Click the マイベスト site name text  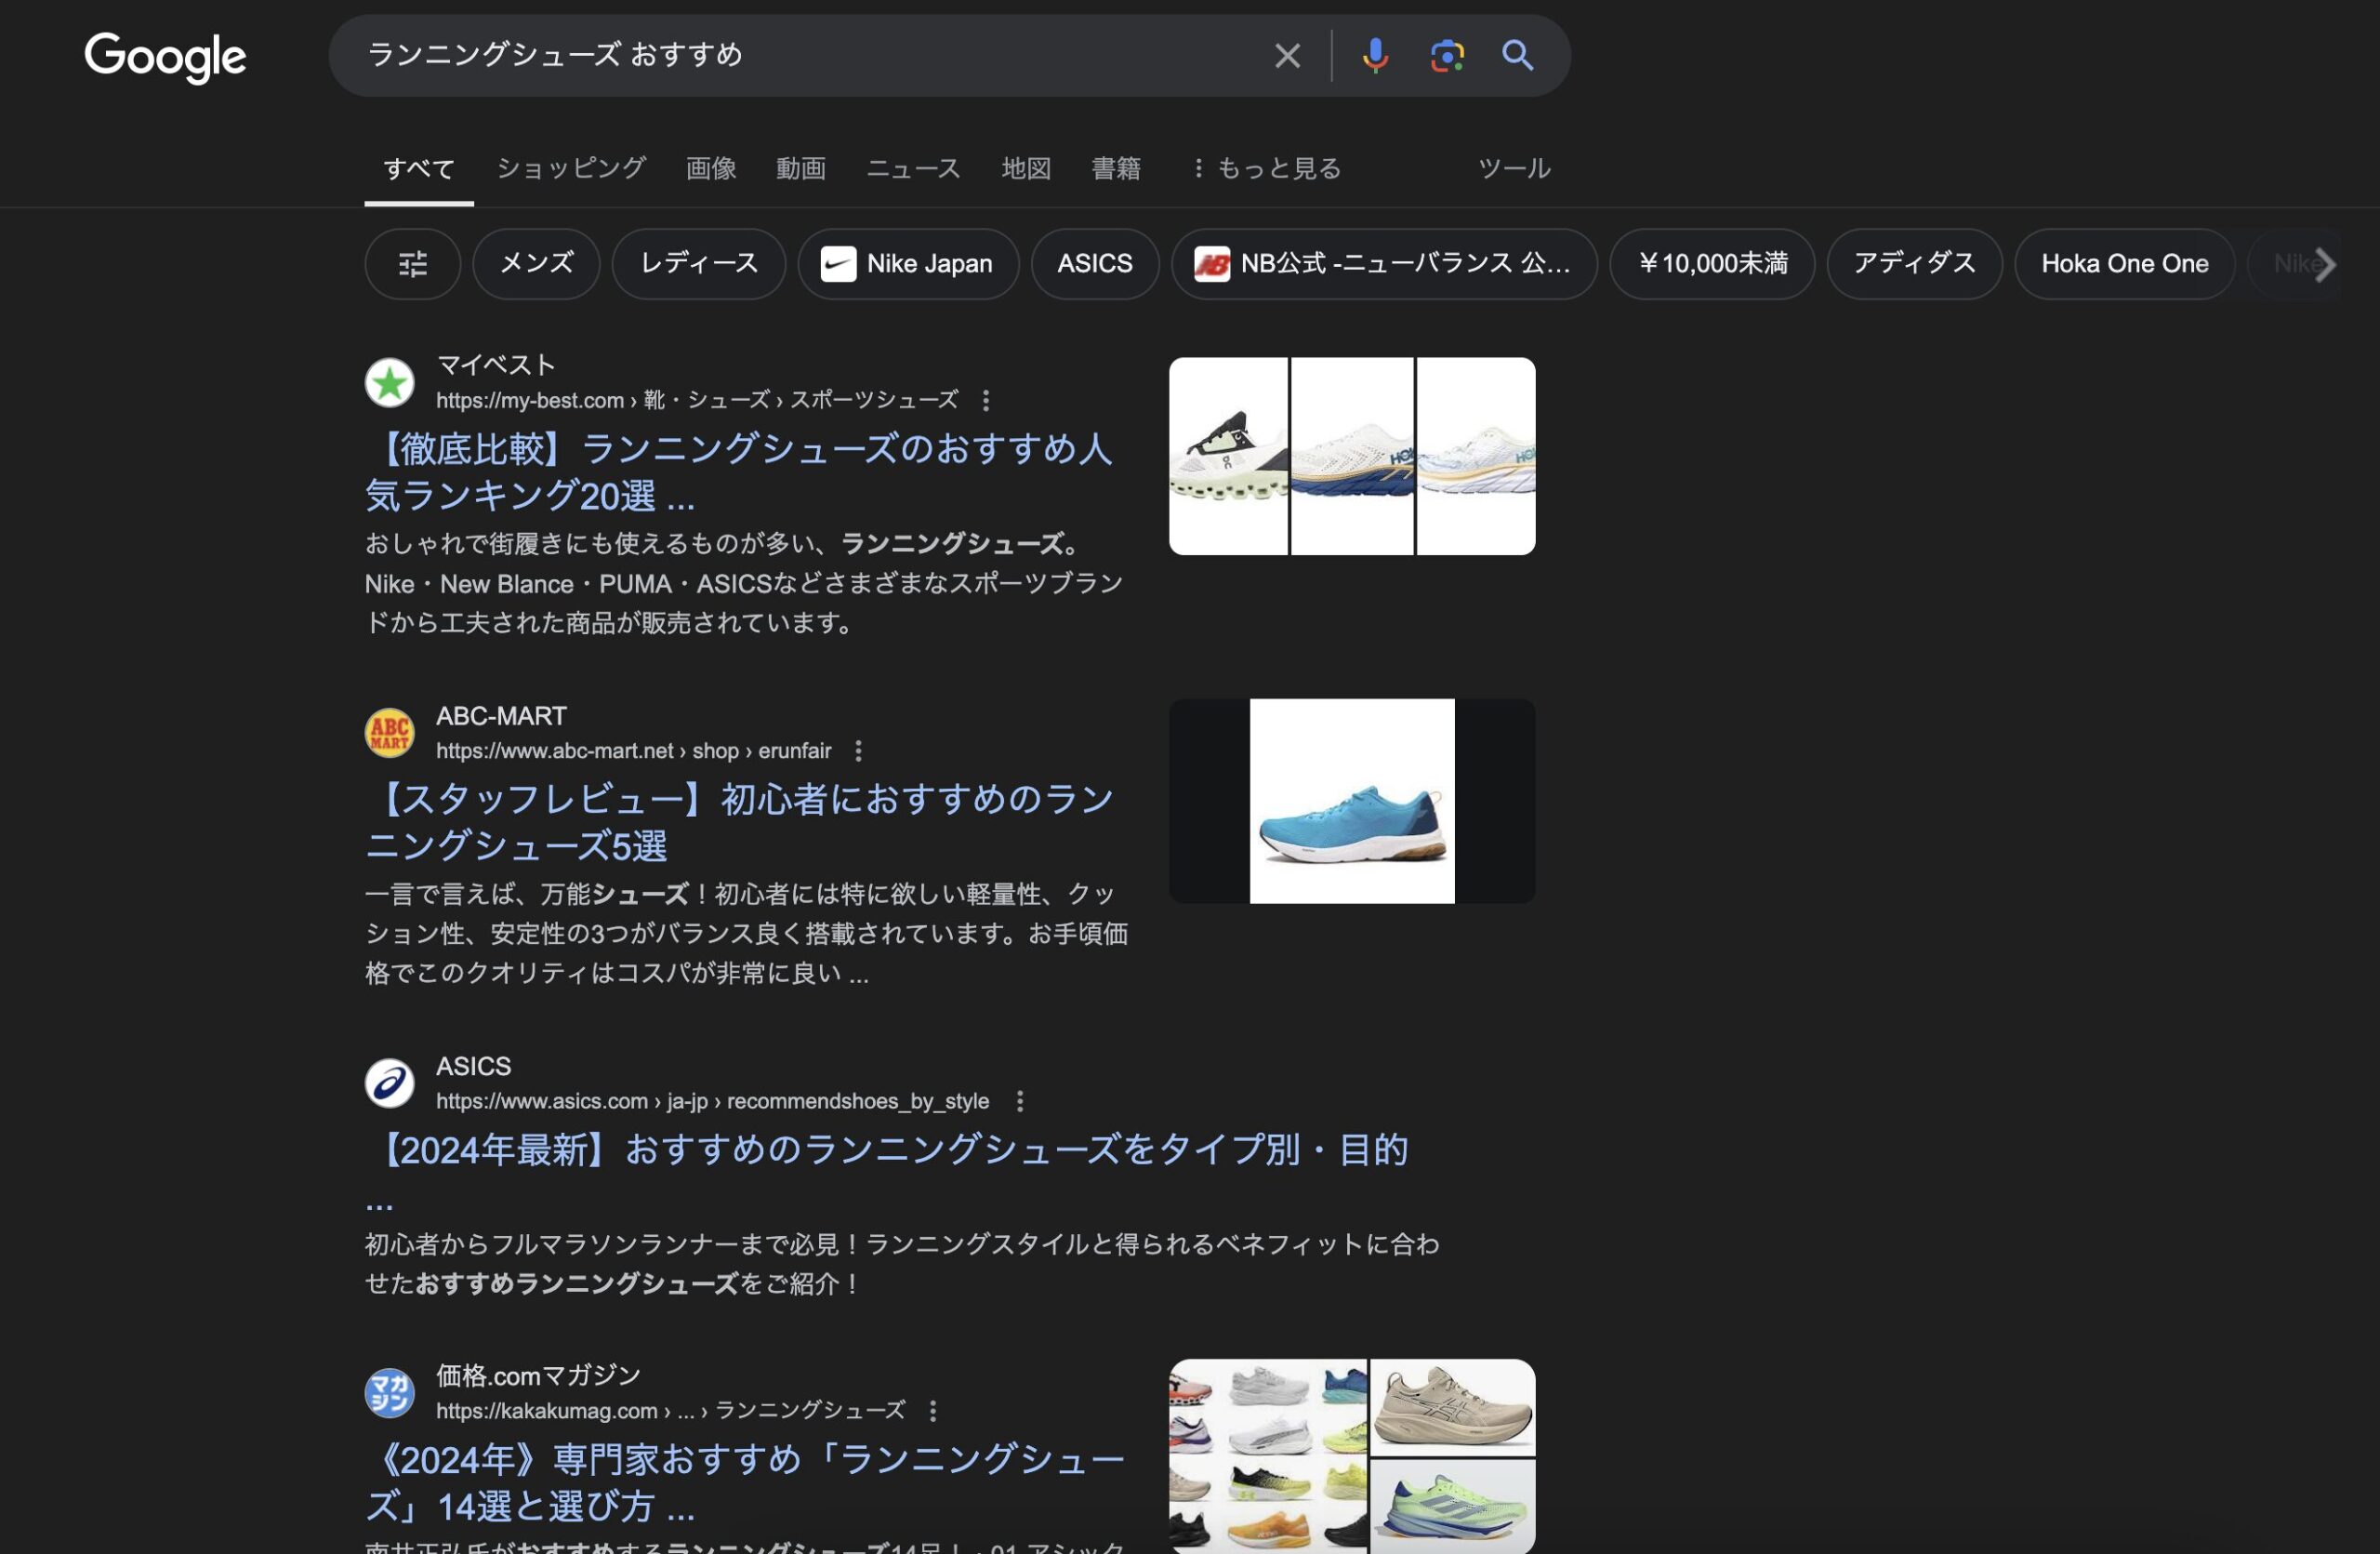[x=496, y=365]
